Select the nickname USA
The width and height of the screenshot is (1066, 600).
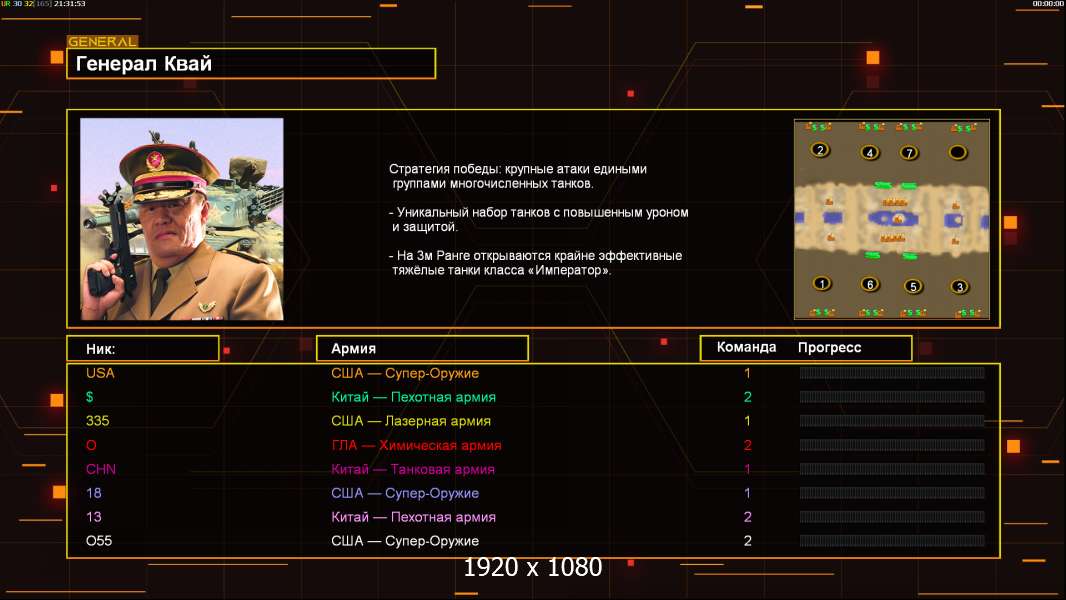[100, 373]
